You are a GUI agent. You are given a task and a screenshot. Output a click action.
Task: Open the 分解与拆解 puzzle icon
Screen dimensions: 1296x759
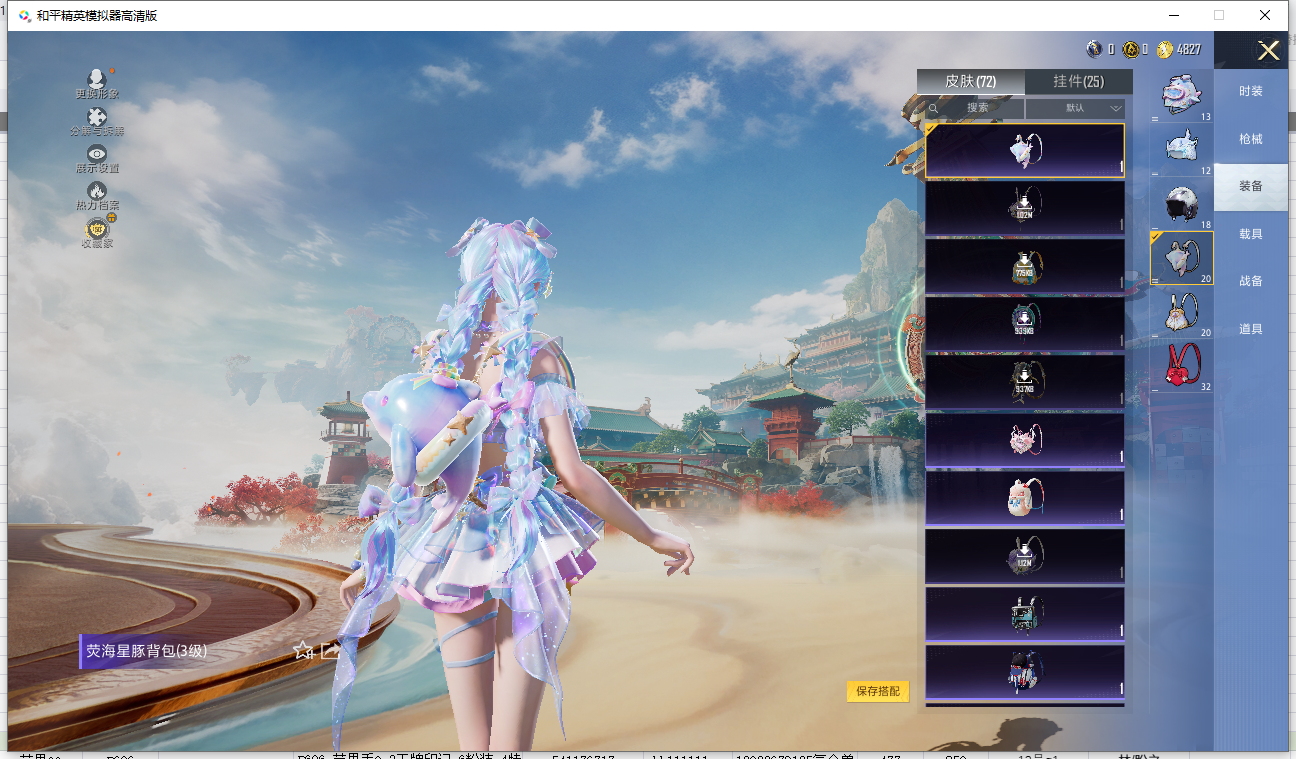tap(97, 117)
